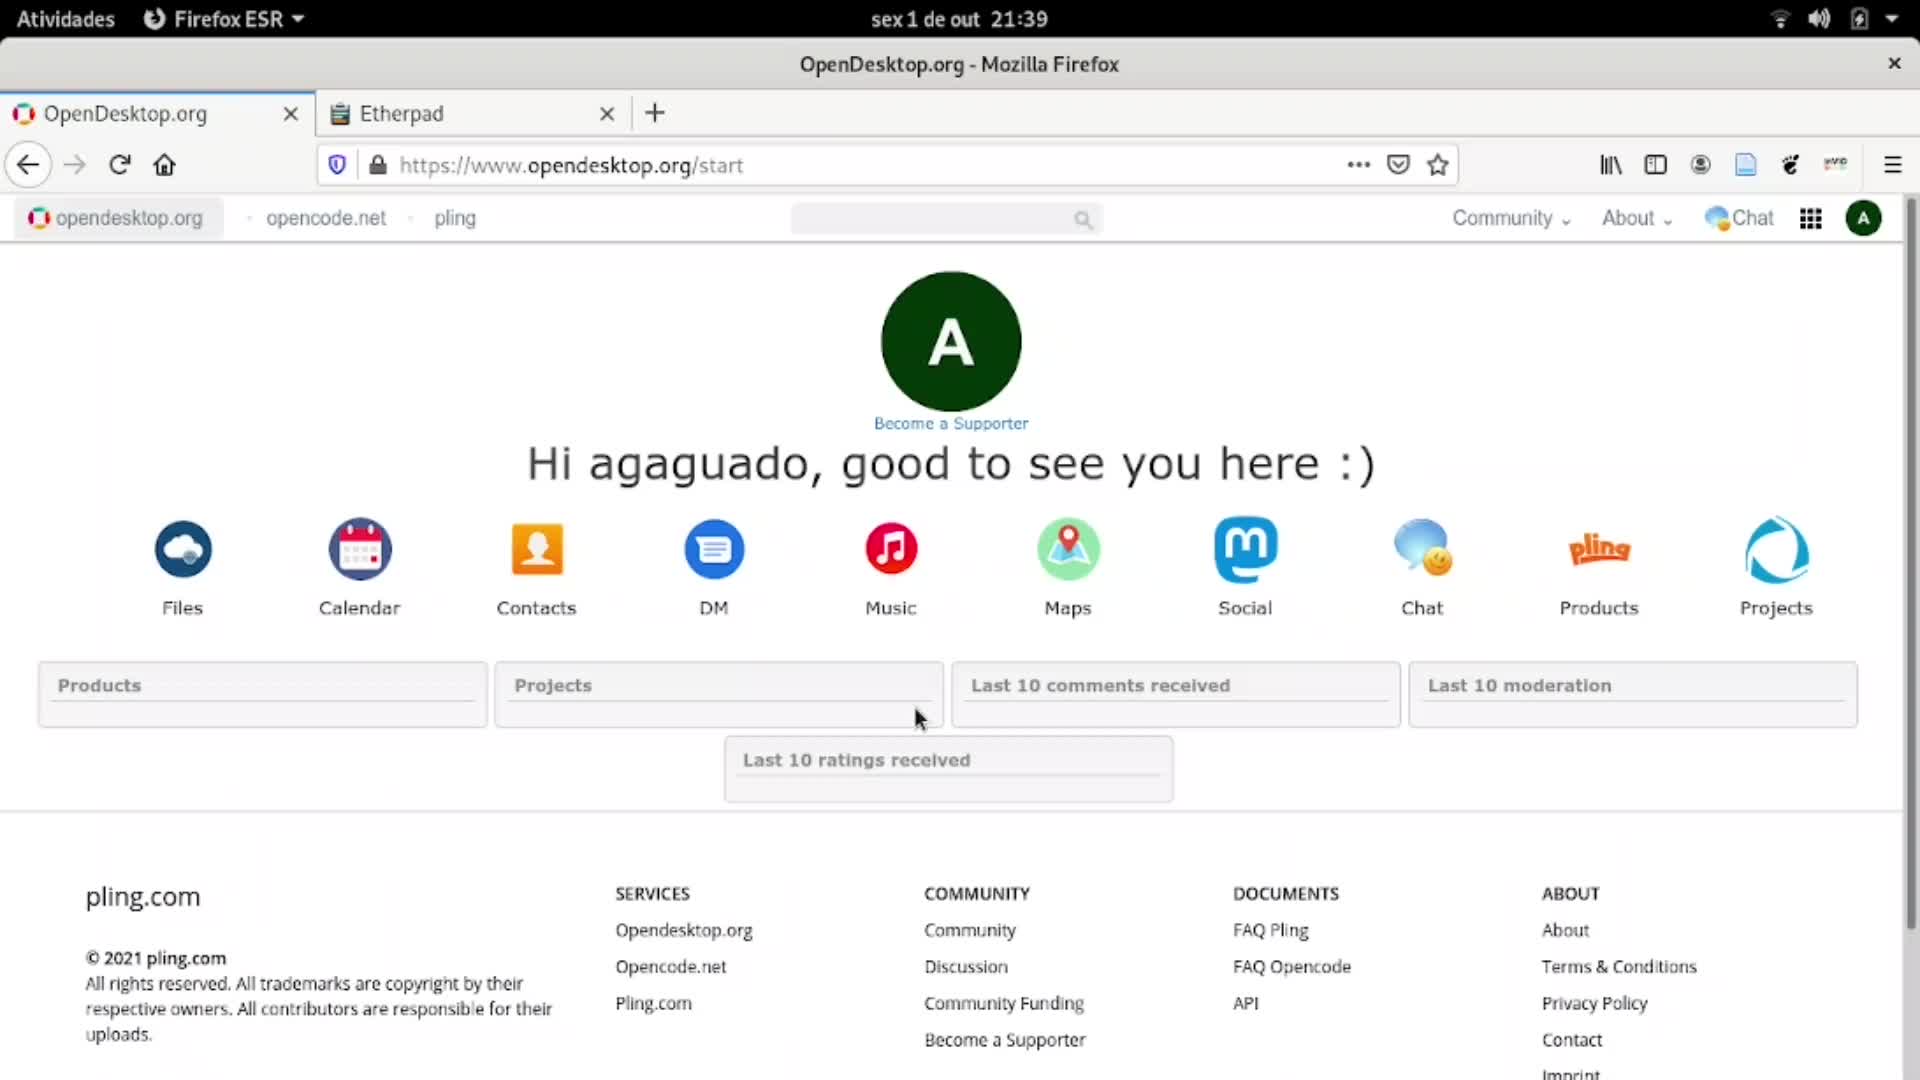Open the Firefox Library icon

[x=1610, y=165]
